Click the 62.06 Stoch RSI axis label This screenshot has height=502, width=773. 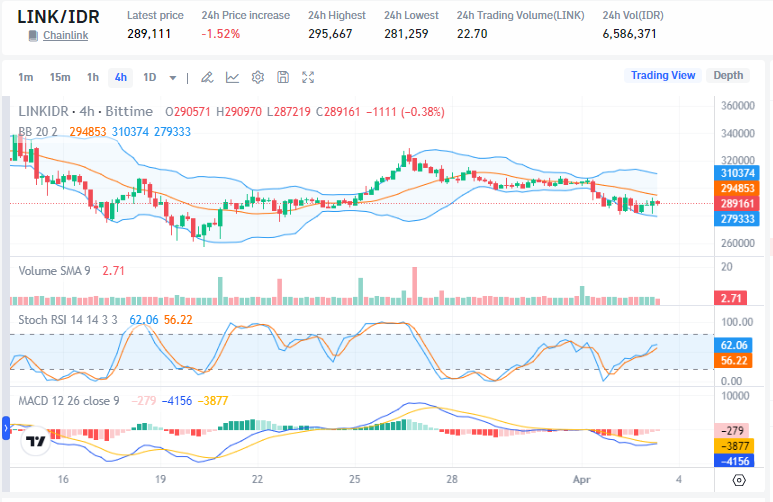(x=734, y=345)
